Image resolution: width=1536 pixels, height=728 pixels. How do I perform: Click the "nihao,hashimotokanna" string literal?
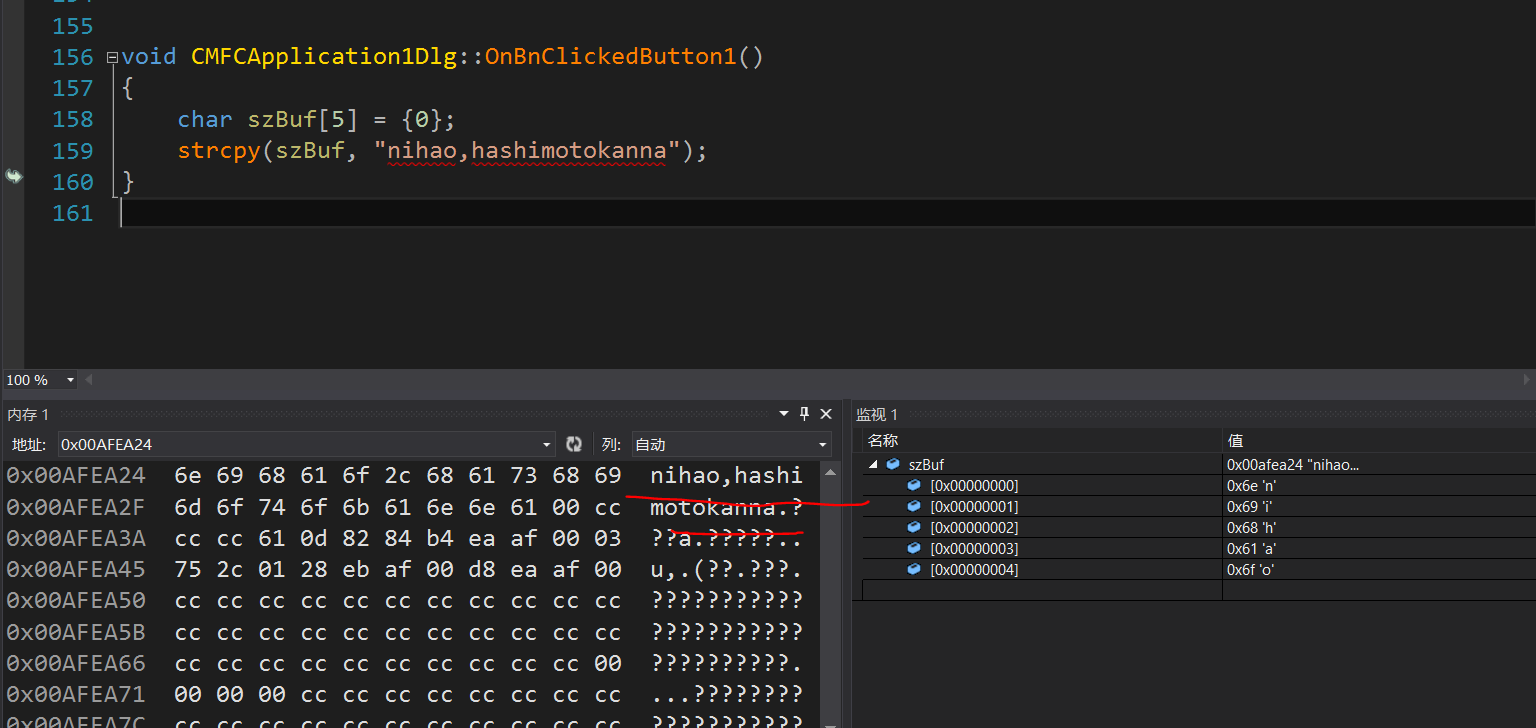pyautogui.click(x=526, y=151)
